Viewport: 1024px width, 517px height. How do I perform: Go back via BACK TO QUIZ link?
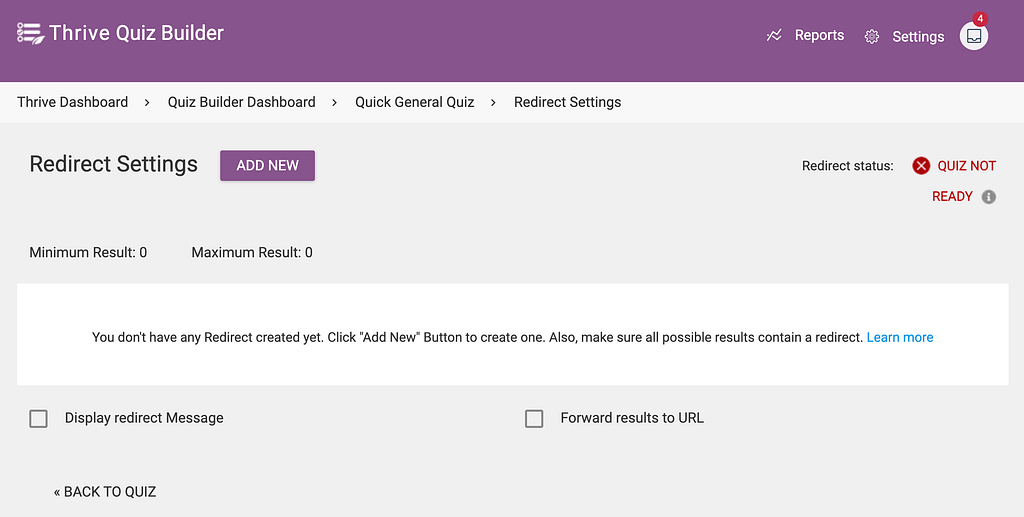[104, 492]
